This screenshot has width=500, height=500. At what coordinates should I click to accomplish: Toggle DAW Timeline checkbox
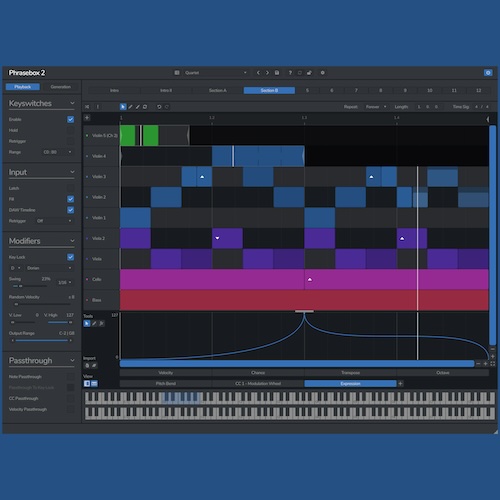[x=70, y=210]
